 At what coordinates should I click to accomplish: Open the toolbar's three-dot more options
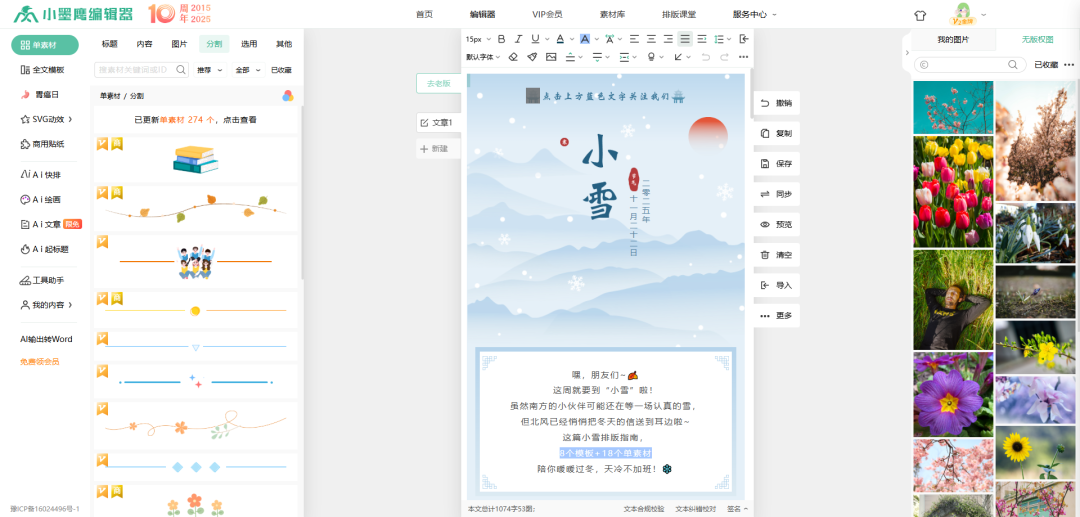click(743, 57)
